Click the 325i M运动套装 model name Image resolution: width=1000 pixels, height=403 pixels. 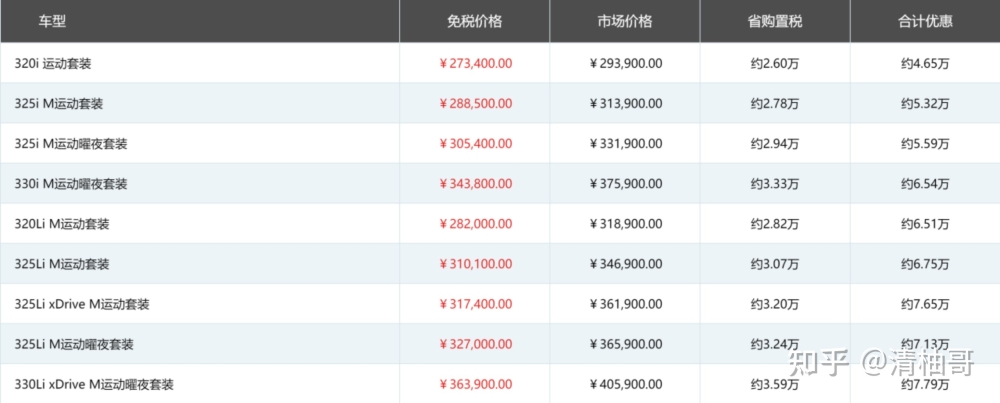tap(59, 104)
